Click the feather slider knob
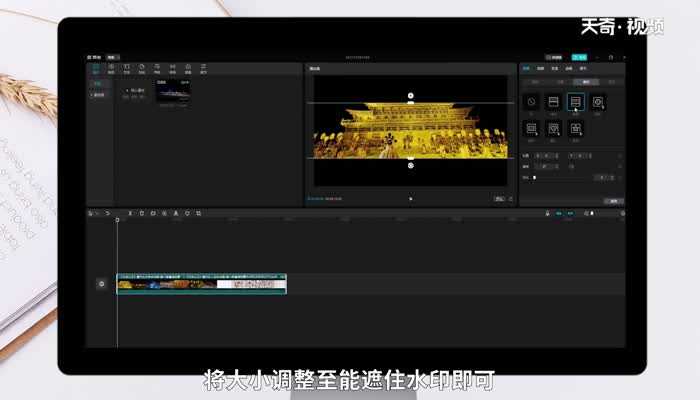 [534, 178]
